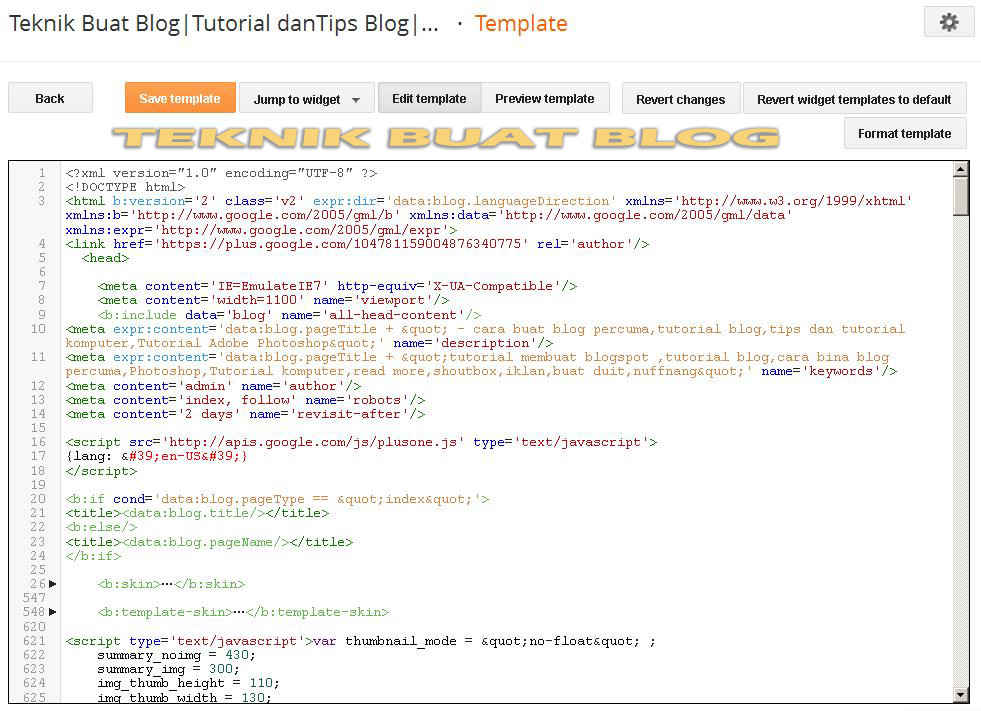The height and width of the screenshot is (711, 981).
Task: Place the cursor on the XML declaration line
Action: coord(220,172)
